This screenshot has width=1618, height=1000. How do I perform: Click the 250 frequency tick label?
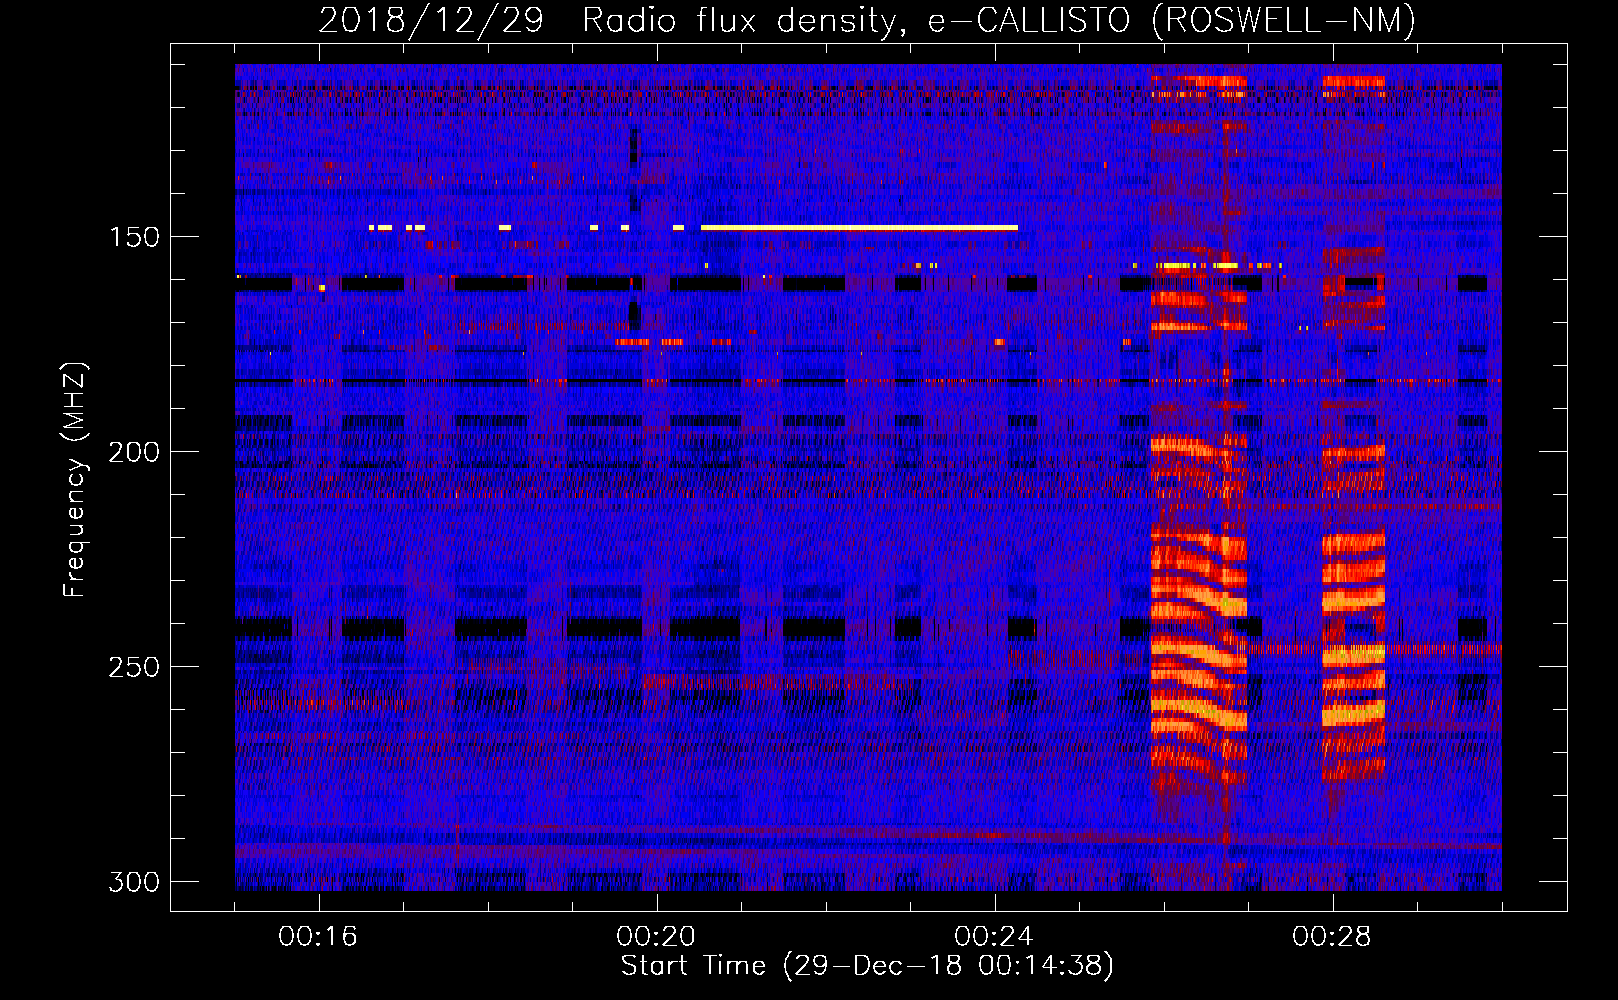click(133, 667)
